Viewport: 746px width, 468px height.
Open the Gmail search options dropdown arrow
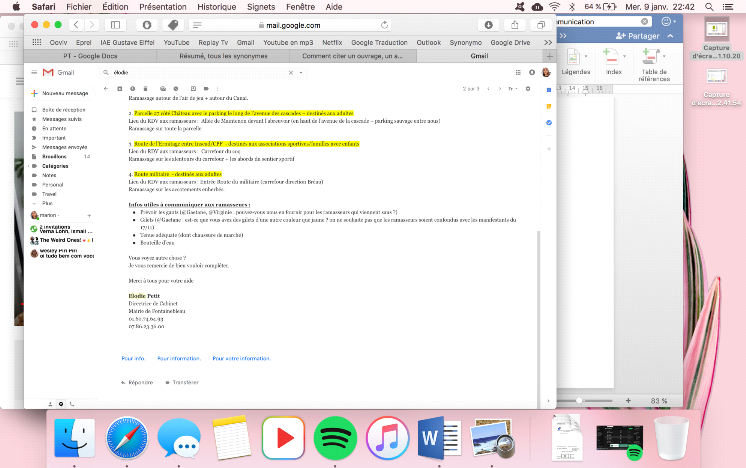301,73
